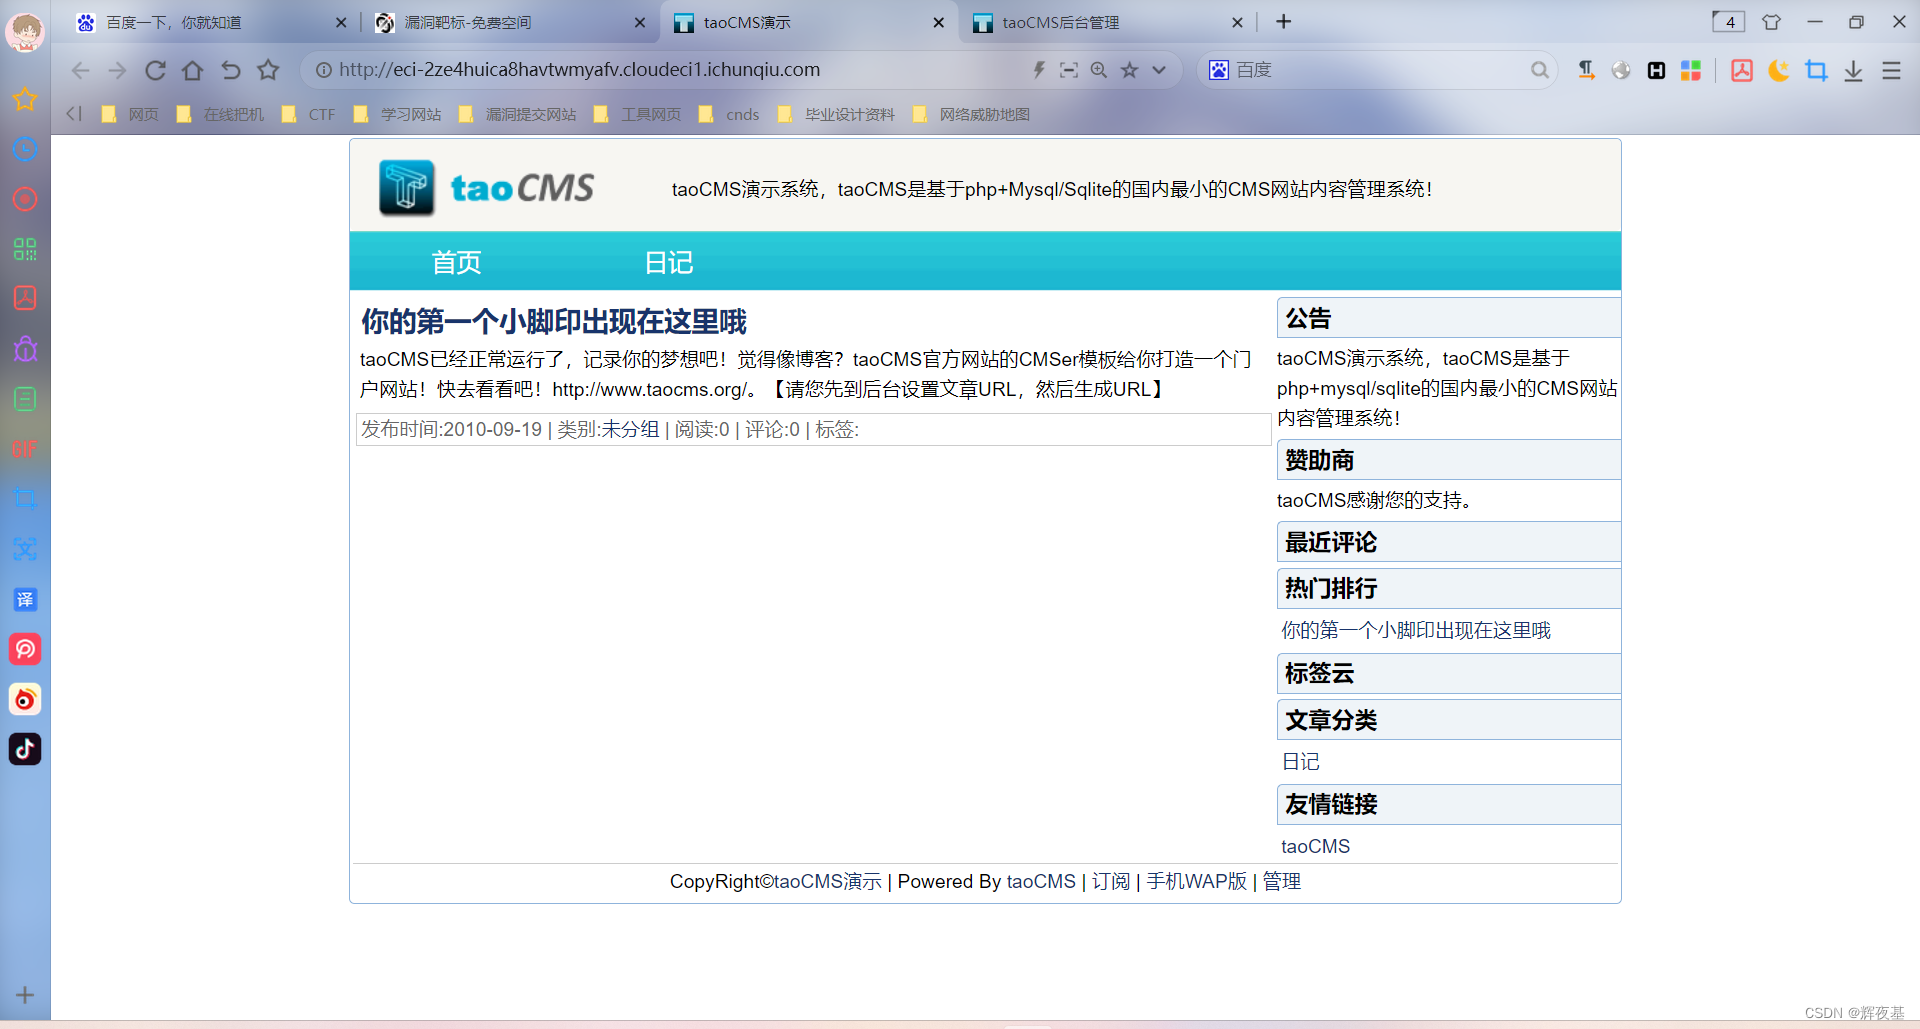Open the PDF extension icon in toolbar

[x=1742, y=70]
